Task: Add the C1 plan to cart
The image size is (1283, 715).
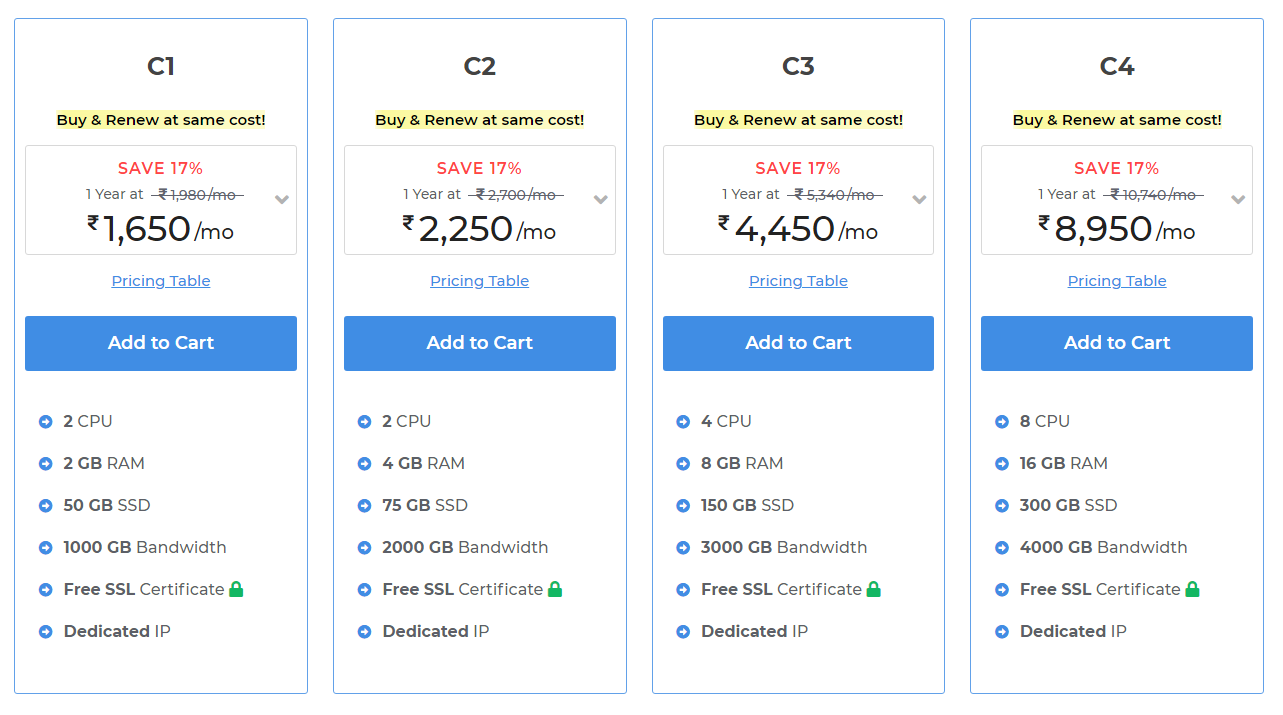Action: [161, 343]
